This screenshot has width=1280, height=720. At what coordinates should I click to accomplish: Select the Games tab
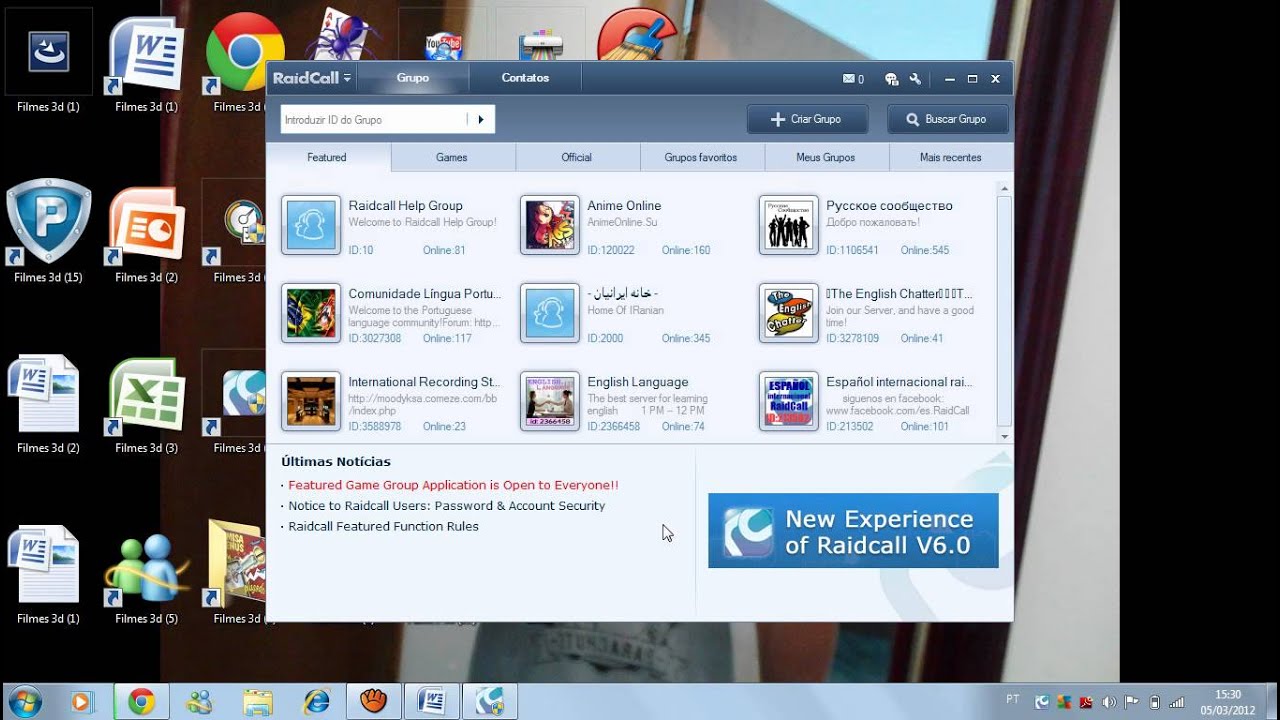[452, 157]
